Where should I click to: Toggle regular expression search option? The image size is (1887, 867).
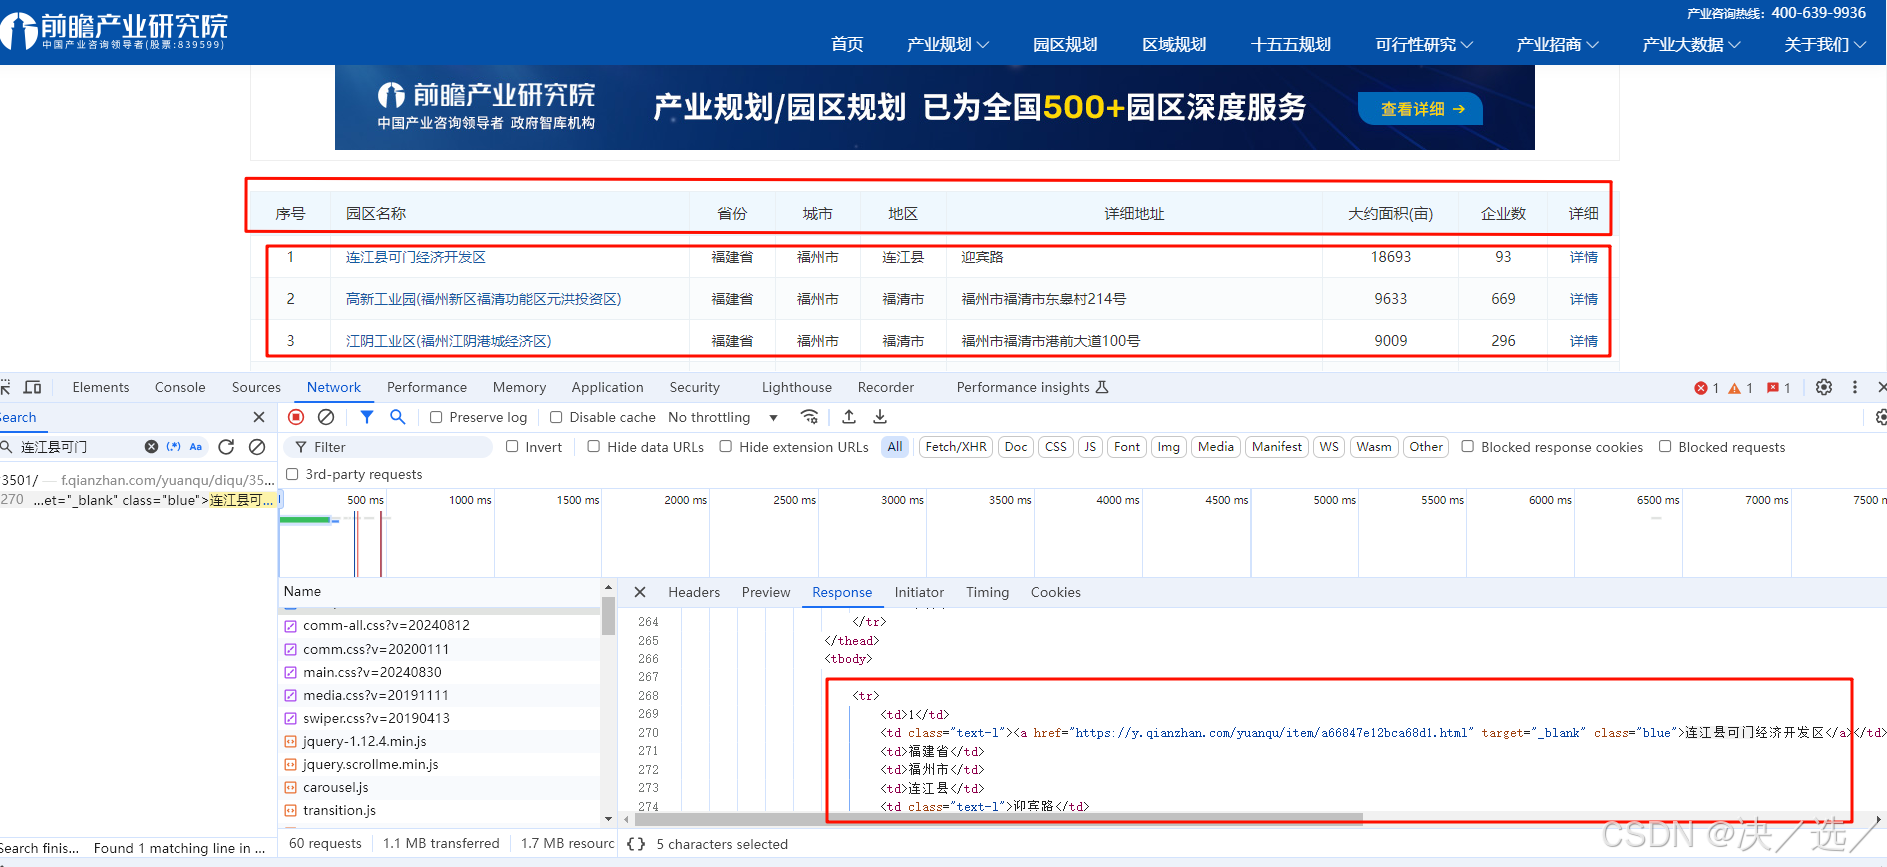coord(174,447)
